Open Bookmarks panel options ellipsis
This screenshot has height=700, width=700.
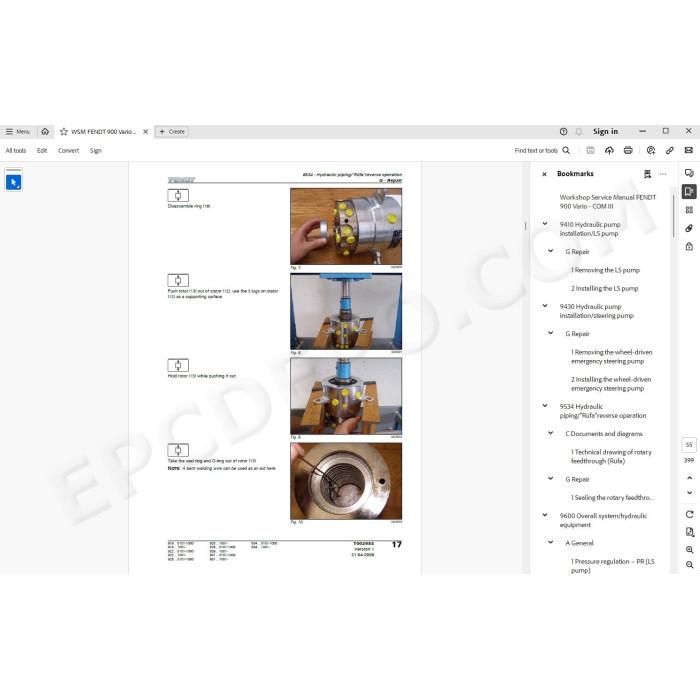[x=663, y=174]
